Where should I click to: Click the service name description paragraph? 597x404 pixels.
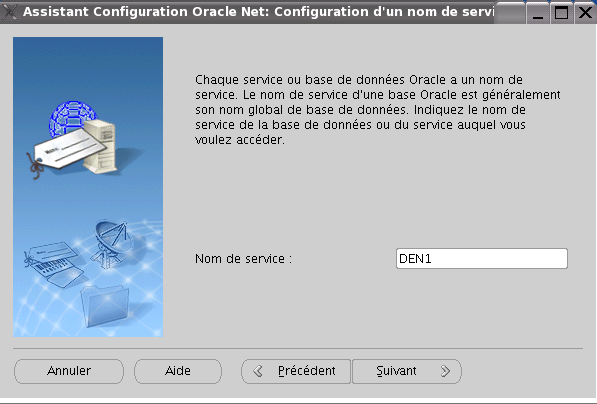tap(378, 110)
